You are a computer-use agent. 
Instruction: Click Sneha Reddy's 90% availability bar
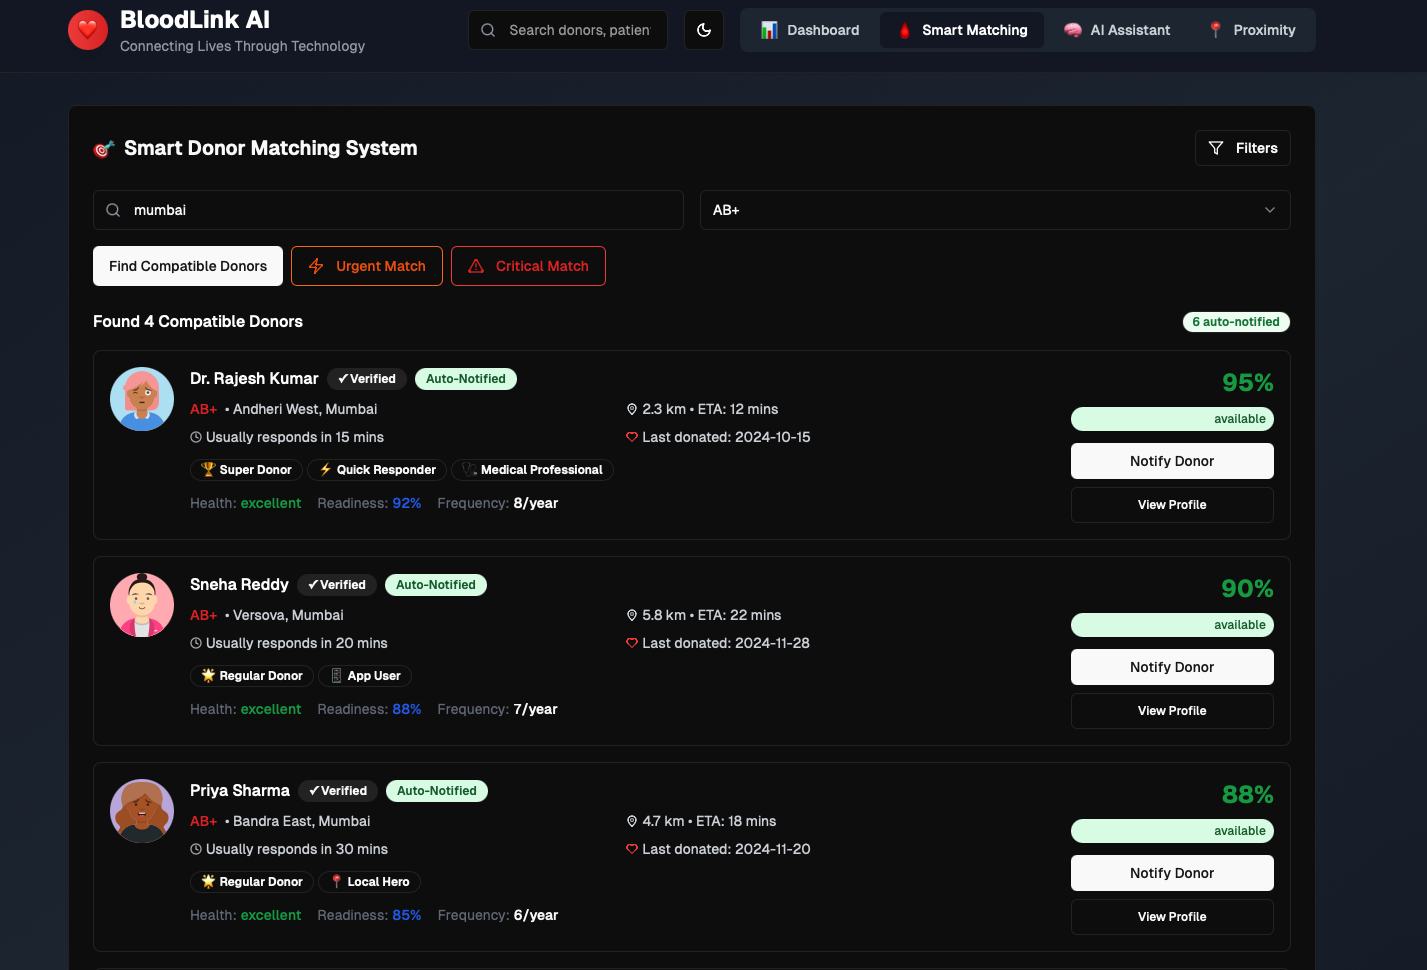coord(1172,625)
